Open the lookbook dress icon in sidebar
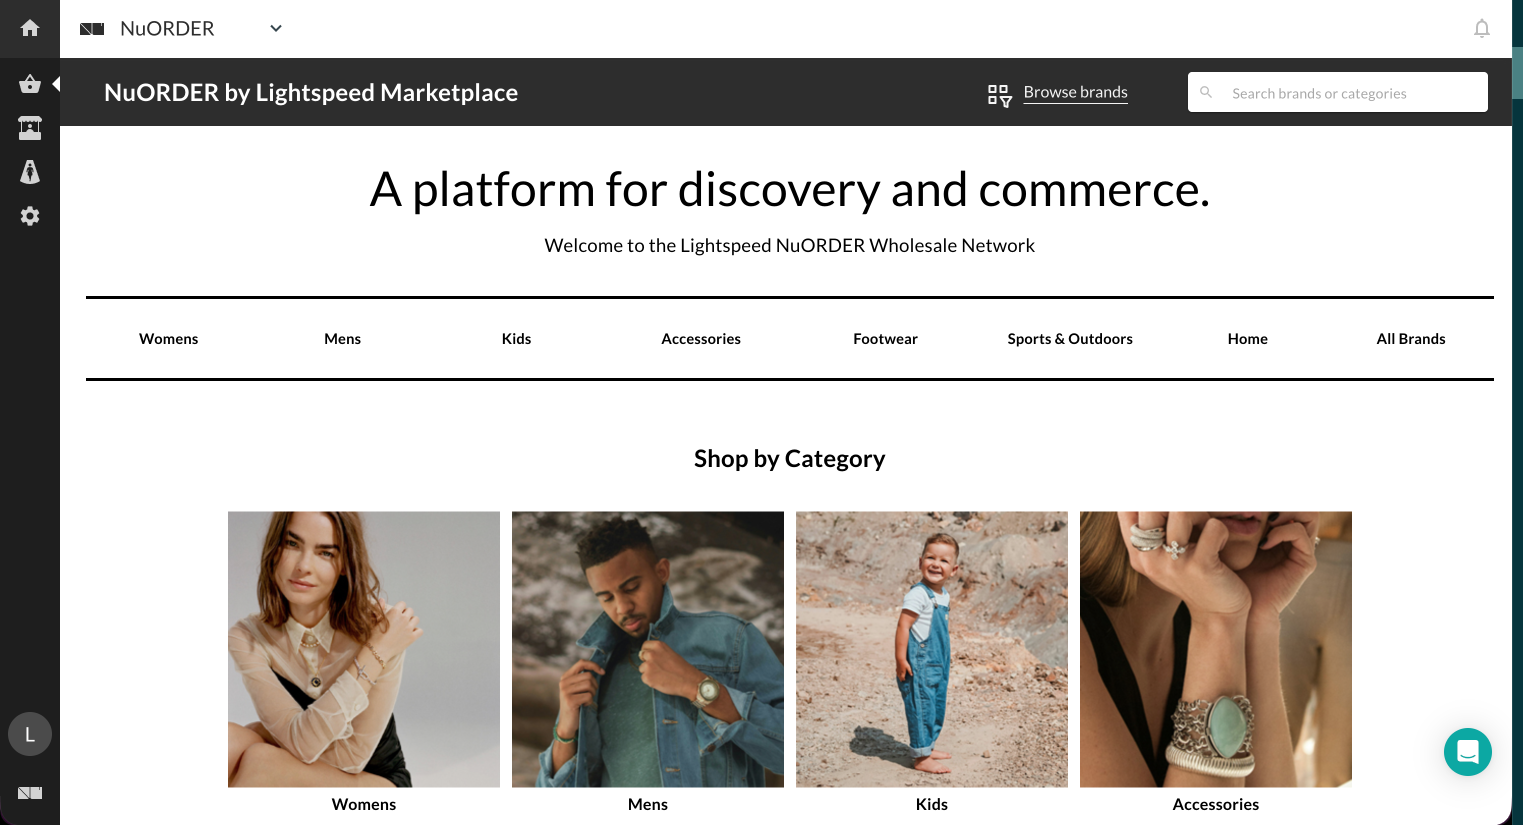Screen dimensions: 1523x825 (x=30, y=172)
